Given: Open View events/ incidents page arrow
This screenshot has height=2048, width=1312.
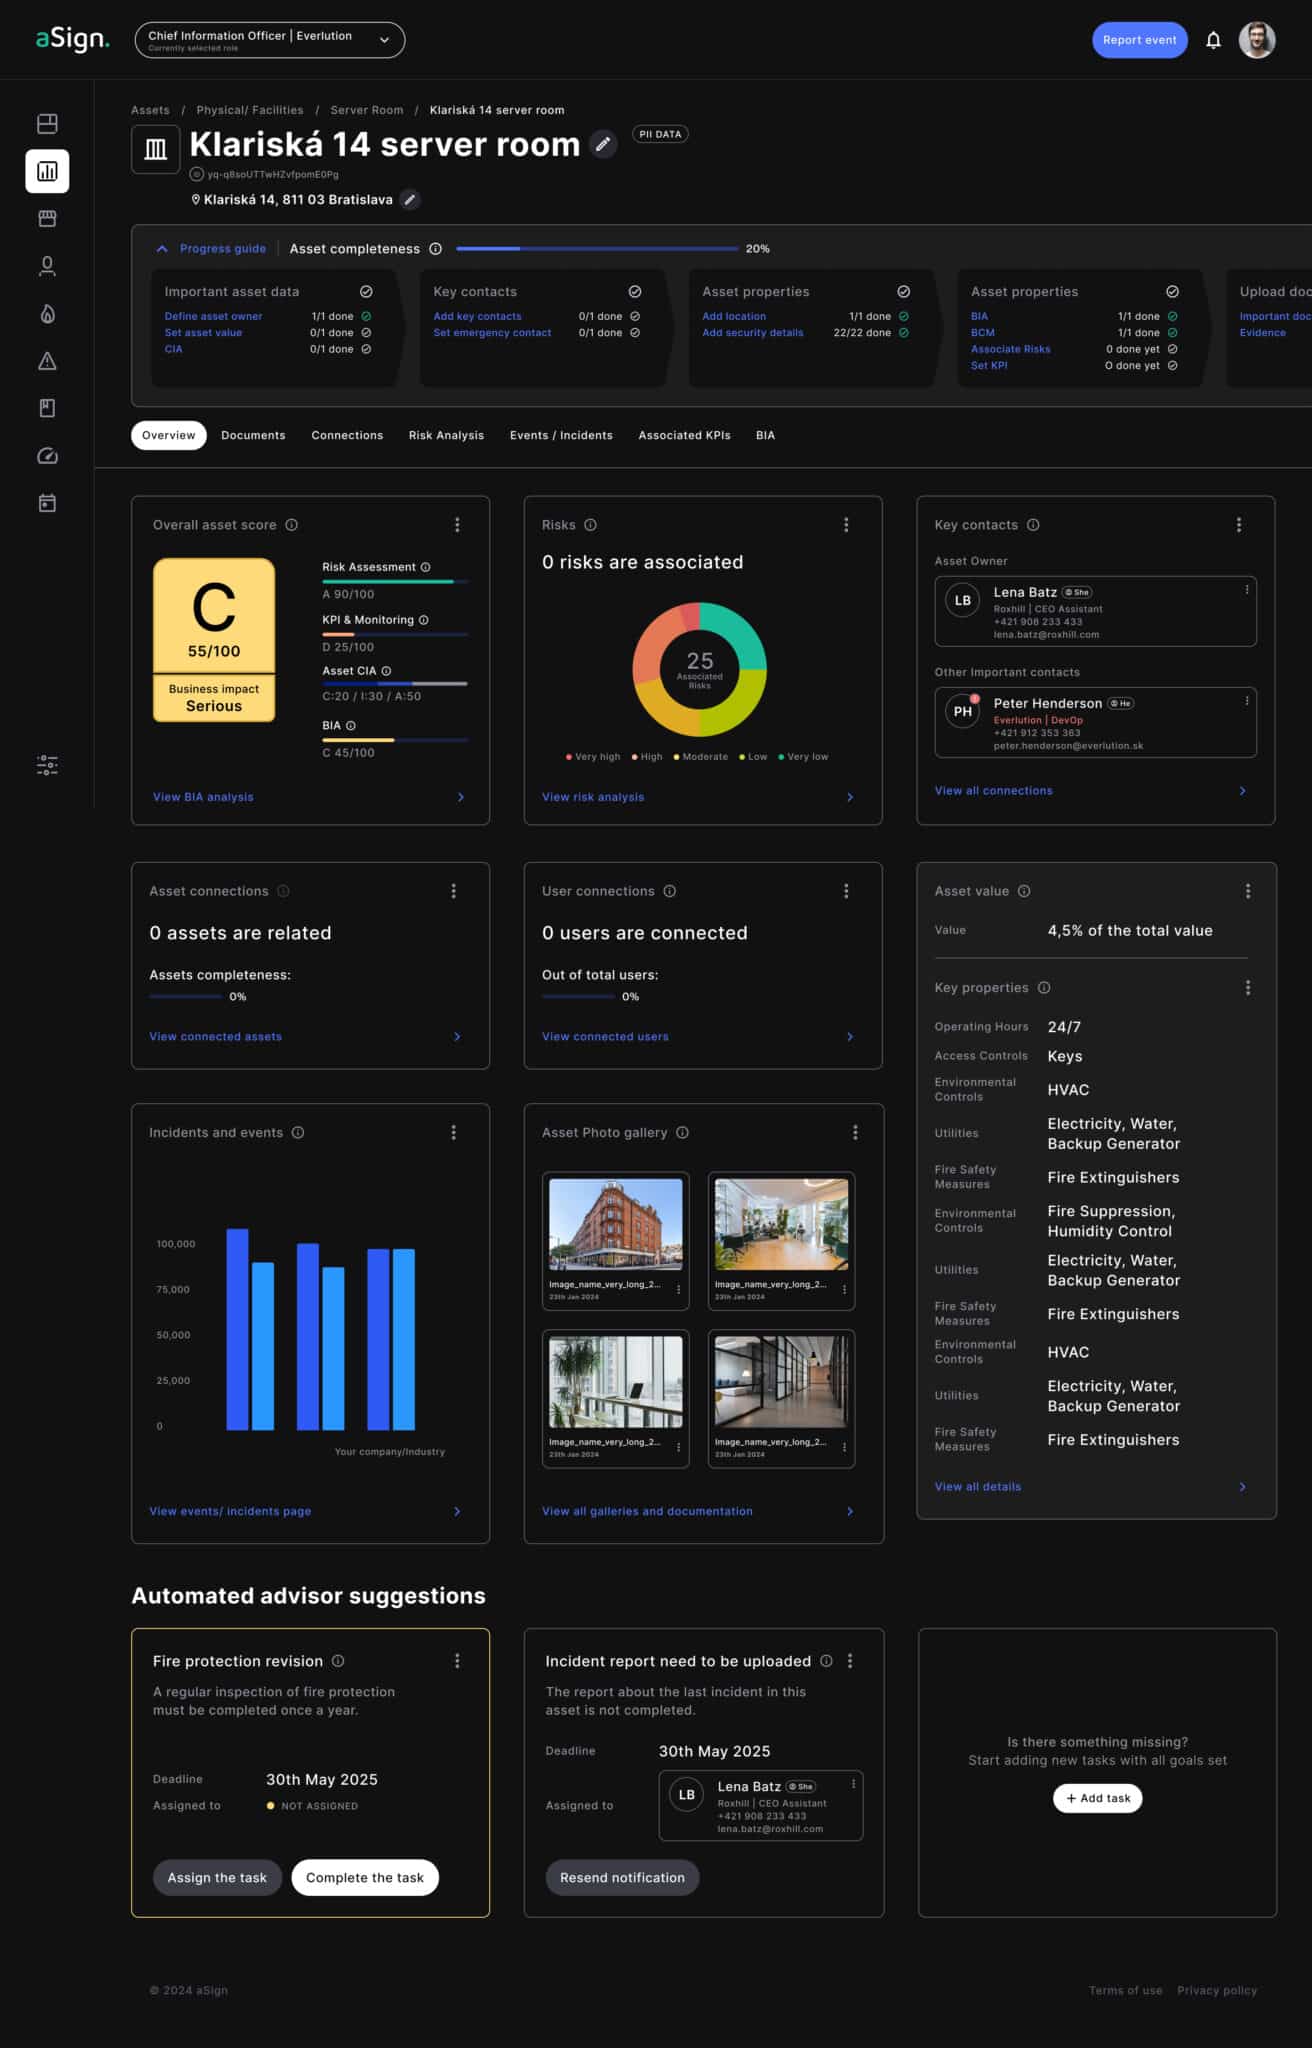Looking at the screenshot, I should click(458, 1511).
